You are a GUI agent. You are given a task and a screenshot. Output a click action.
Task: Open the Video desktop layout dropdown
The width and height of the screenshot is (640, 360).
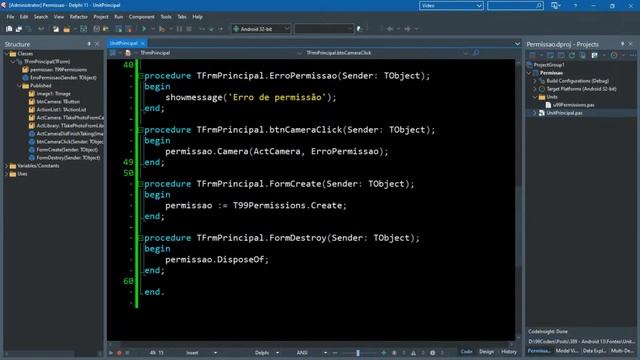(478, 6)
